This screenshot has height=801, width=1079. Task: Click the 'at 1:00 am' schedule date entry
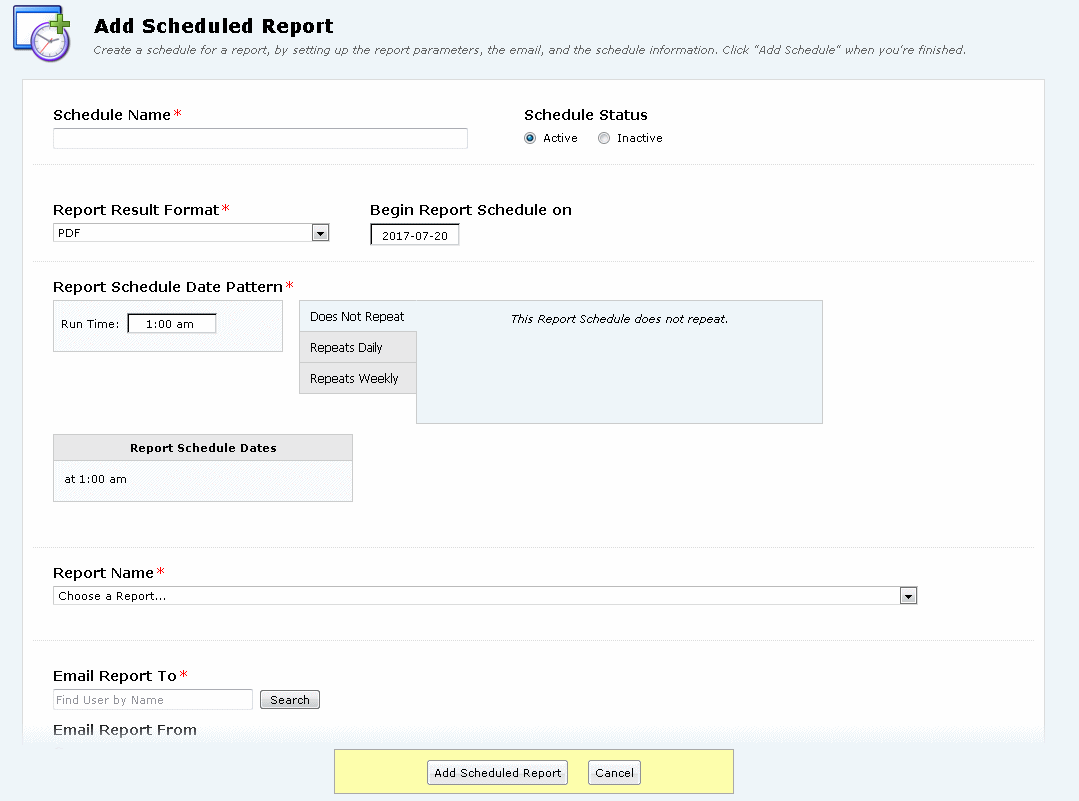click(96, 479)
